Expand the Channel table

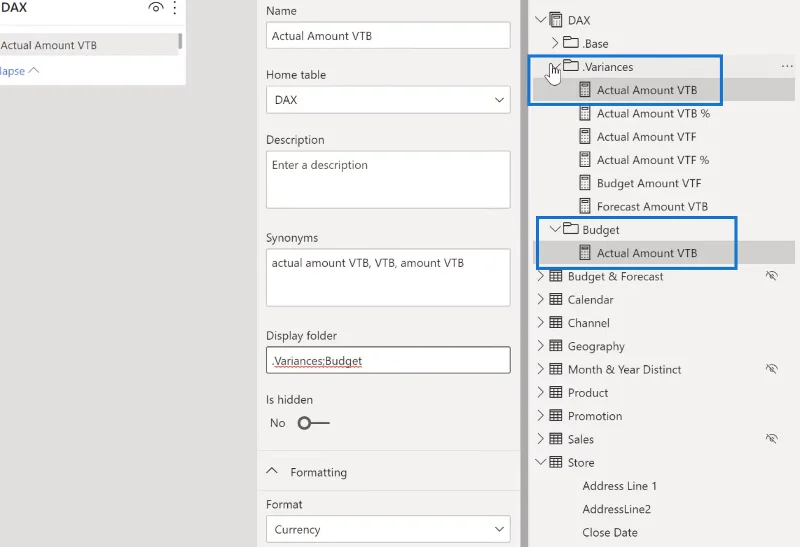point(540,322)
